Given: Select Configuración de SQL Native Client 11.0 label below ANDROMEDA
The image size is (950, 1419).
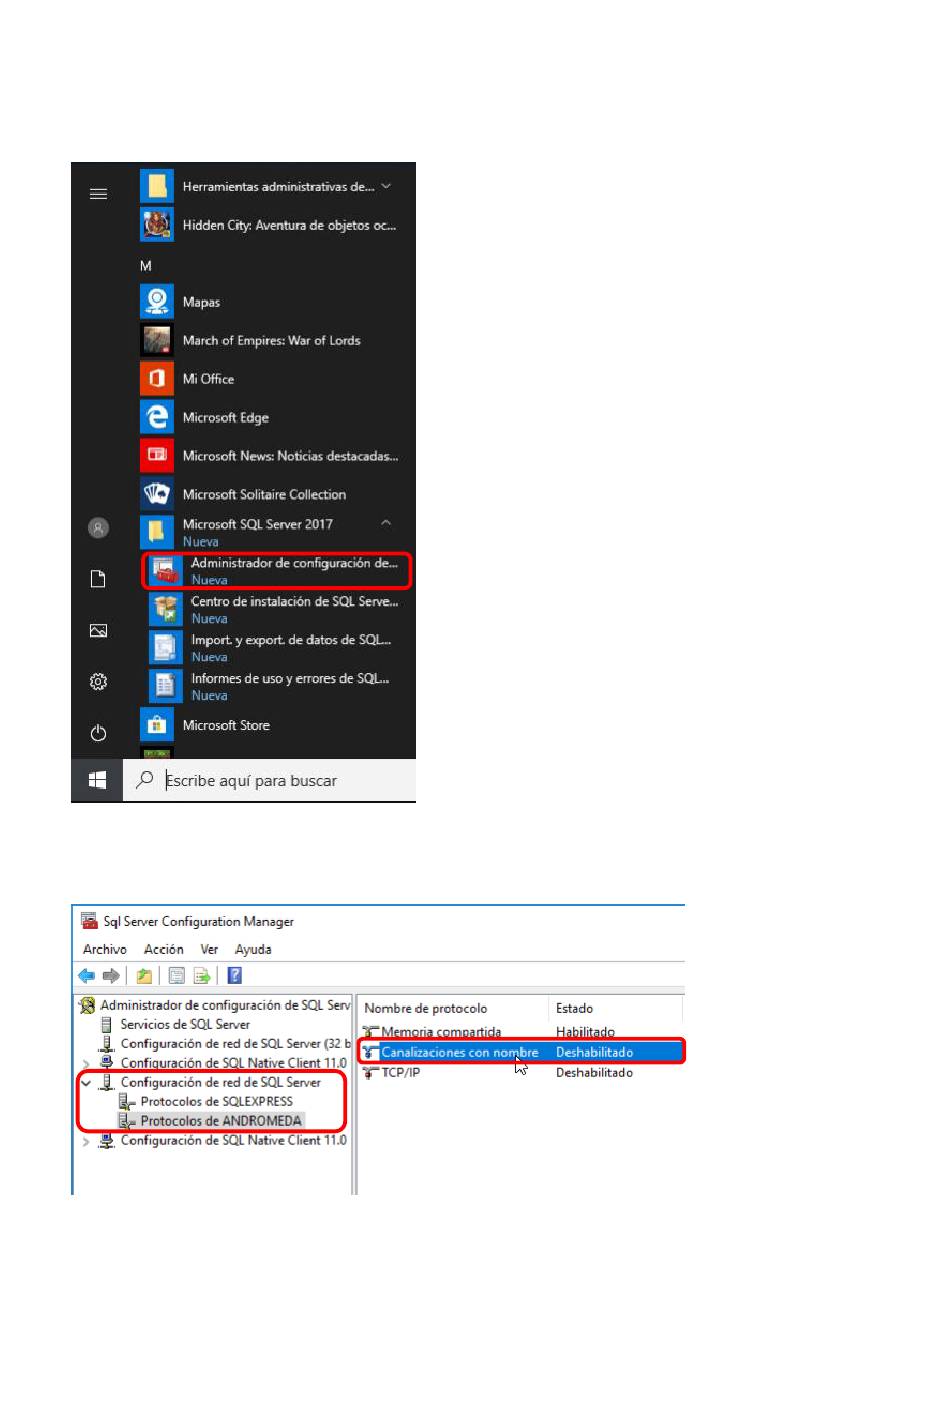Looking at the screenshot, I should coord(233,1140).
